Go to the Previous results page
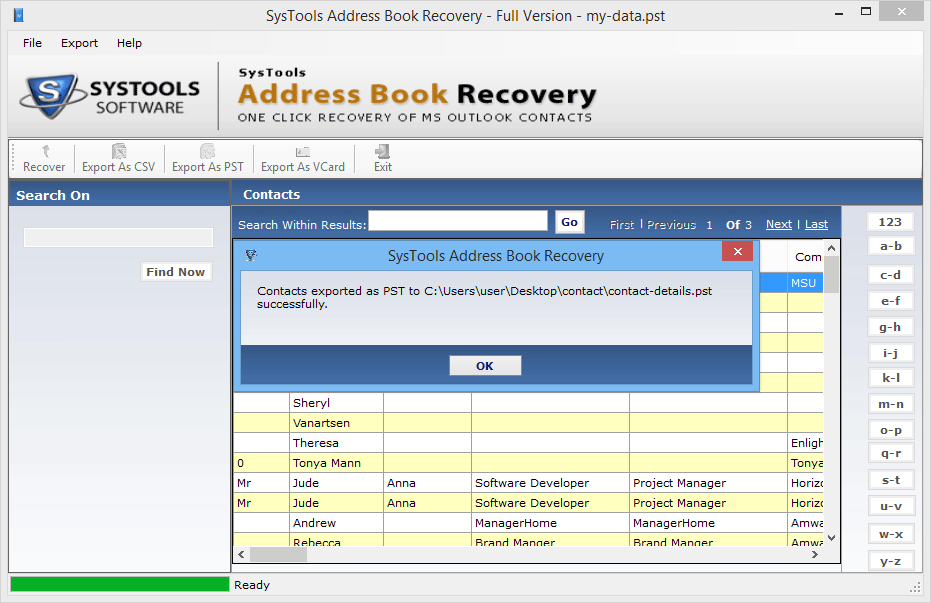The height and width of the screenshot is (603, 931). coord(672,224)
